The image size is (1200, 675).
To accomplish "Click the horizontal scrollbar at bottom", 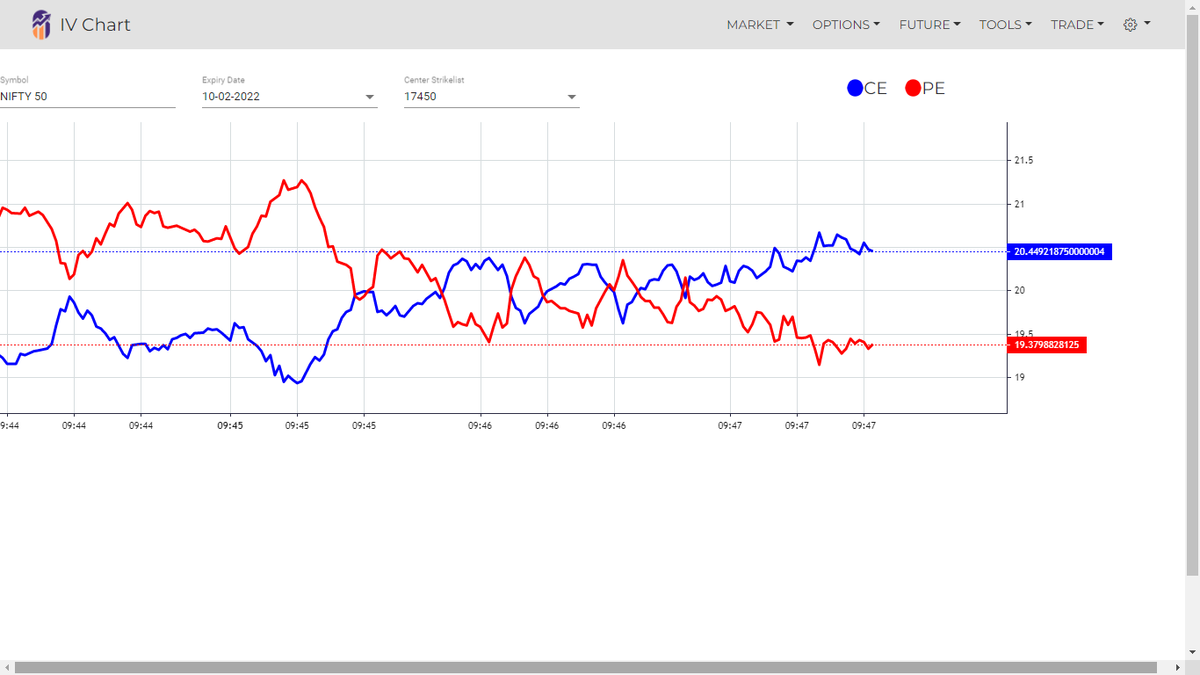I will tap(585, 667).
